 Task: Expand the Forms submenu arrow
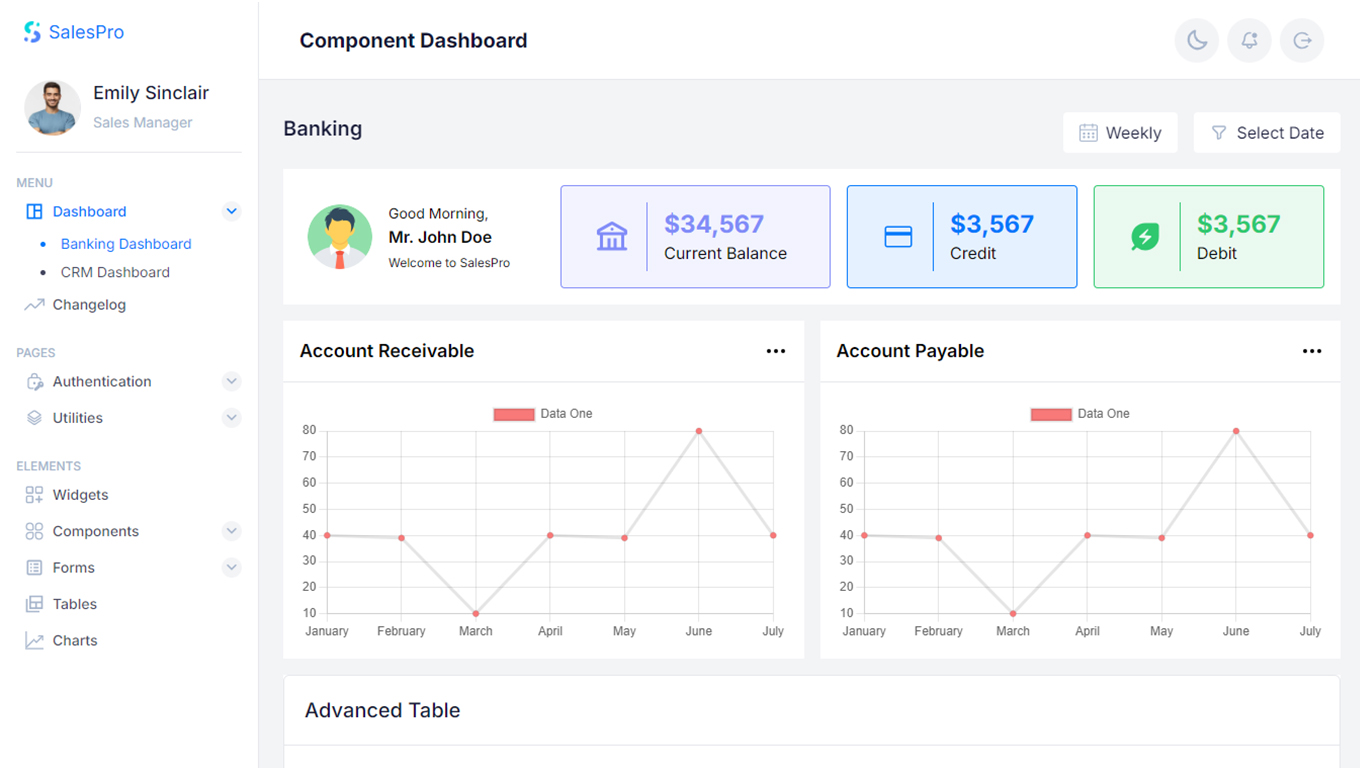pos(232,567)
